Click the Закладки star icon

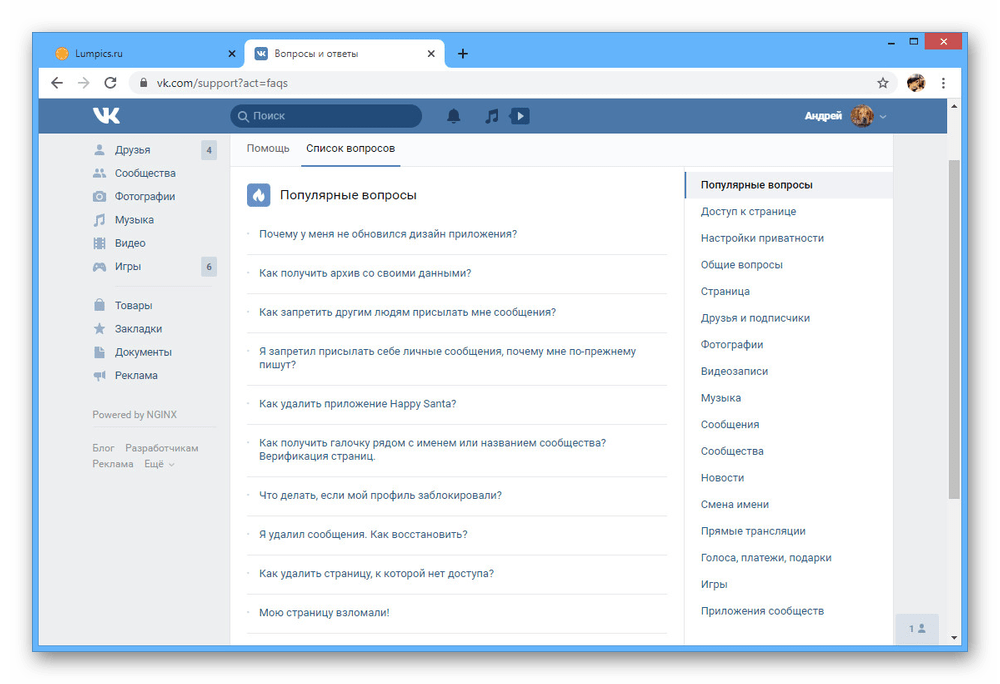click(99, 329)
